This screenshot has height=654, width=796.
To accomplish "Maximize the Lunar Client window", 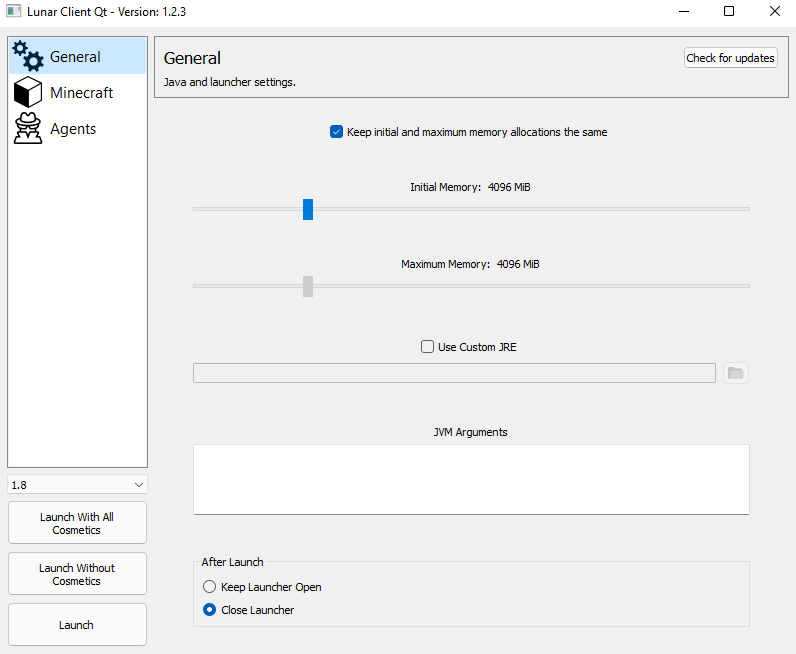I will [x=729, y=12].
